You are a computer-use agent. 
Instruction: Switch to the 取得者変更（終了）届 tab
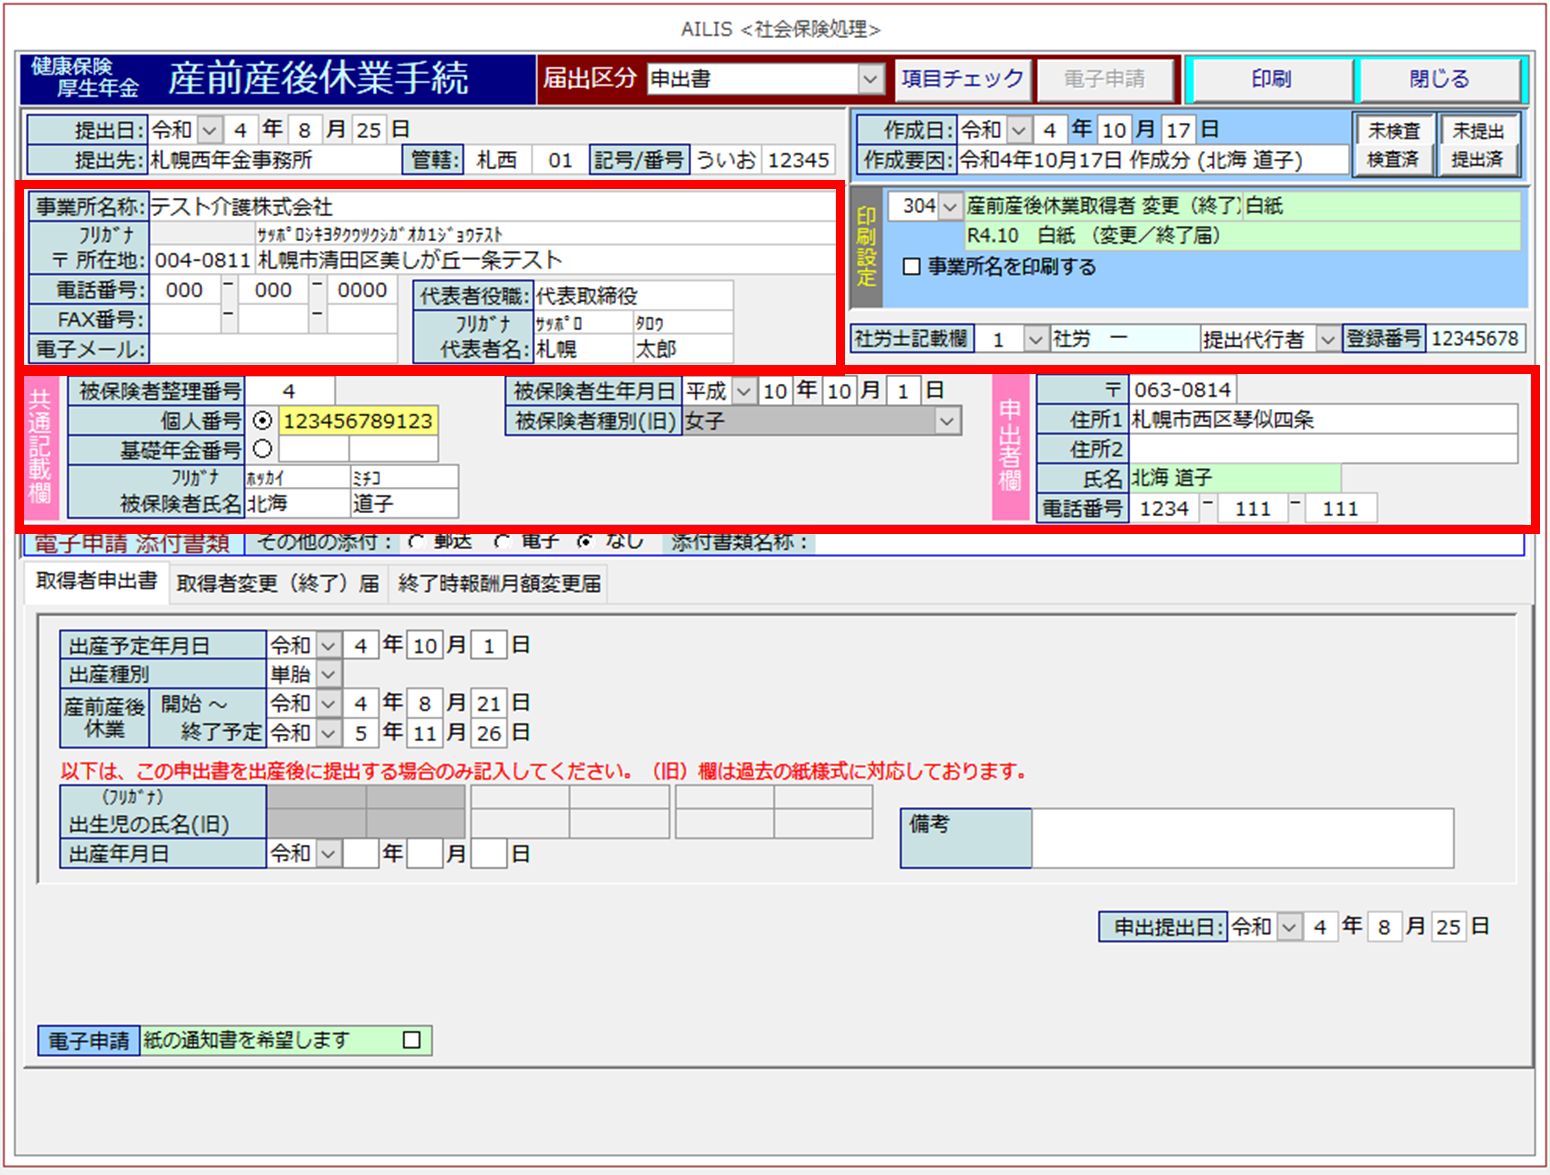[277, 583]
